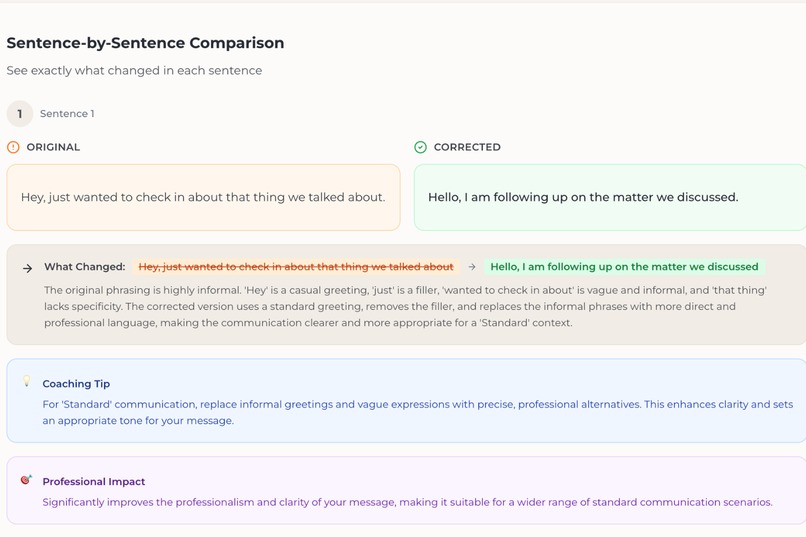Screen dimensions: 806x537
Task: Click the struck-through original phrase chip
Action: (296, 267)
